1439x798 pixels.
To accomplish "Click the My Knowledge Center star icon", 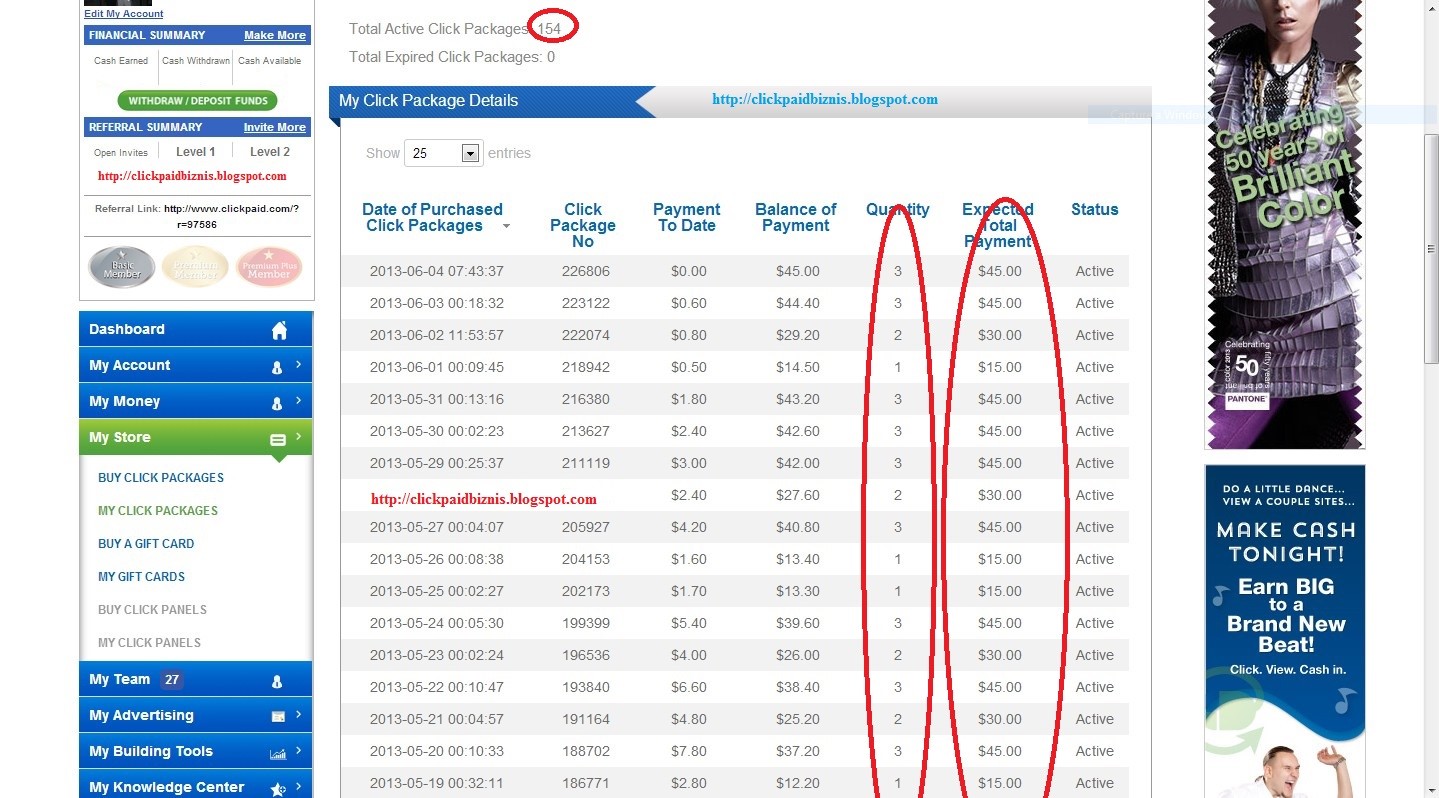I will click(278, 789).
